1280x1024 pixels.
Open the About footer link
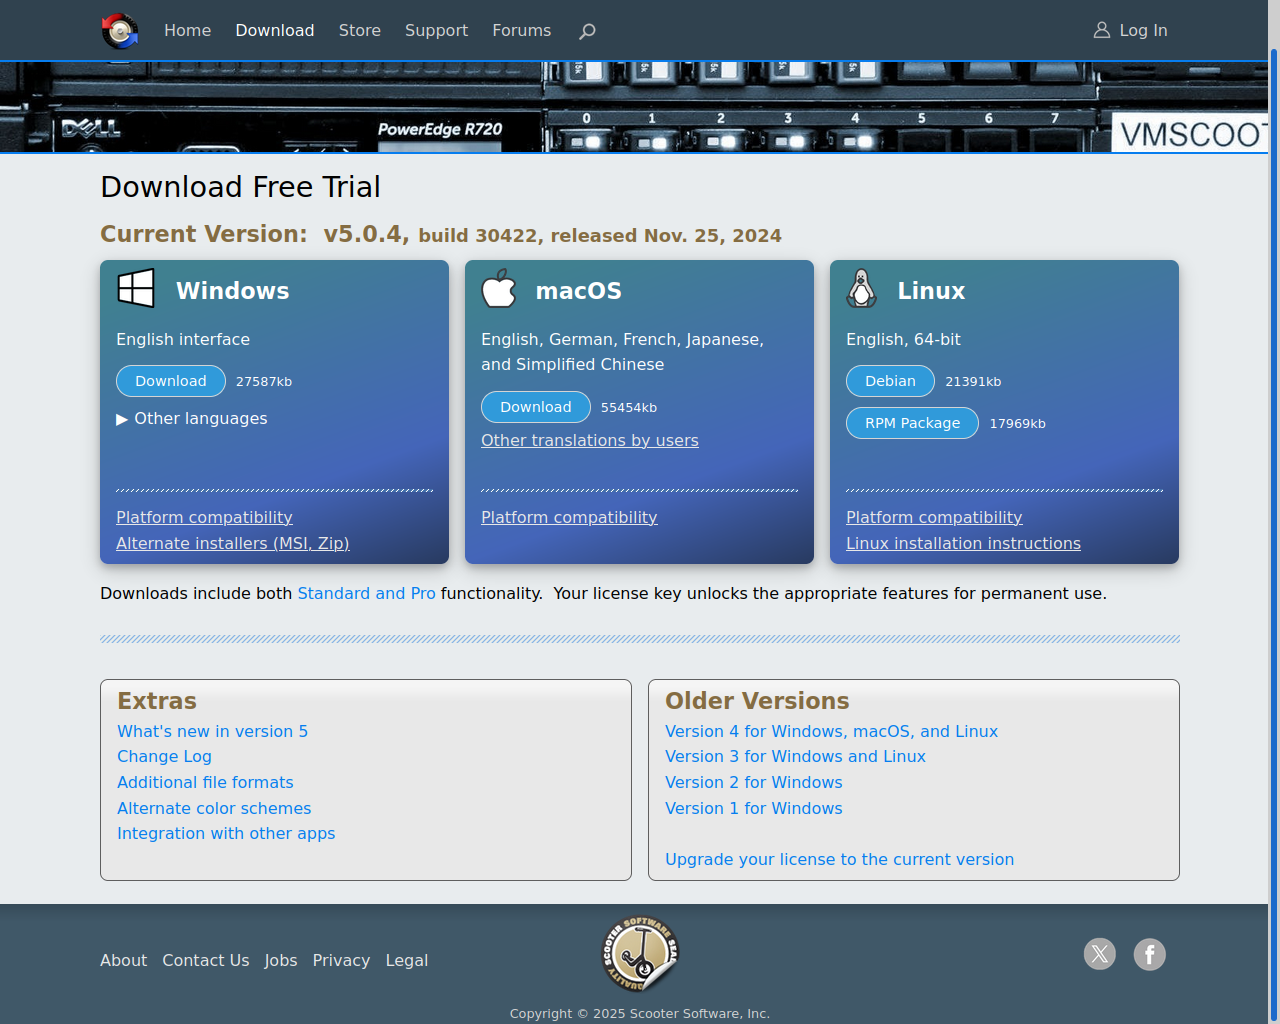123,960
